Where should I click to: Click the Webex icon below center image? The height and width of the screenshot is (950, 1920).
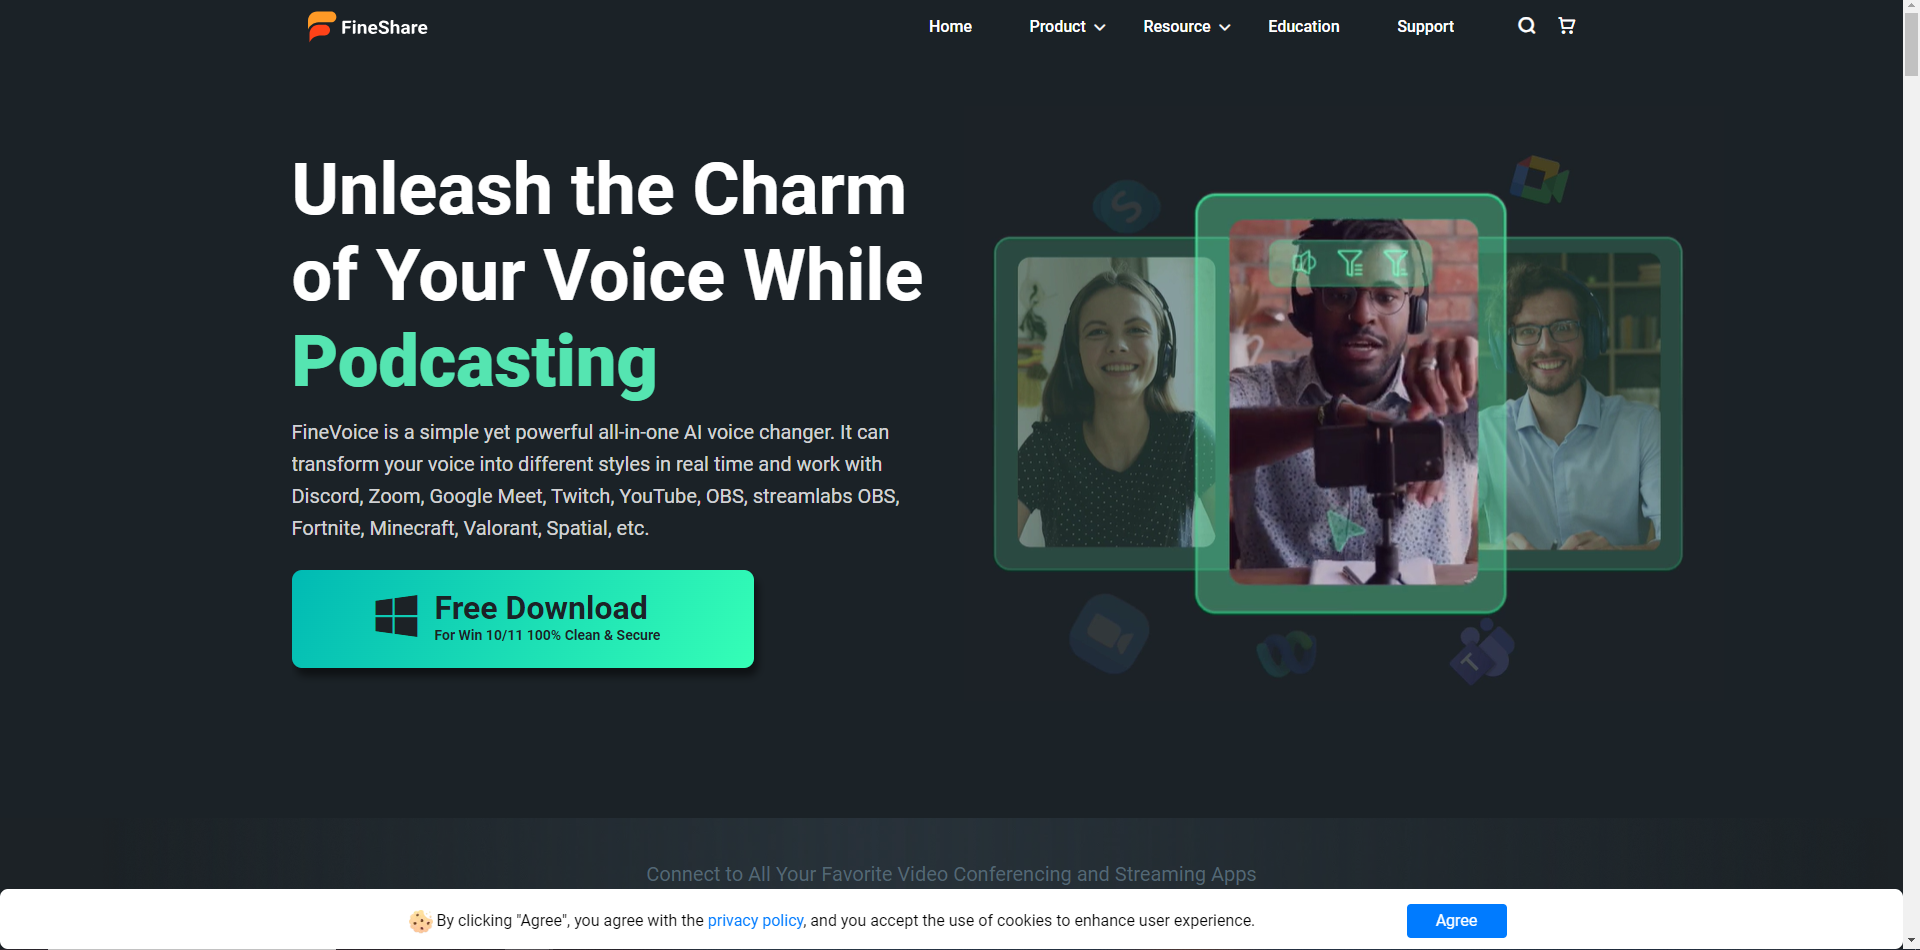pos(1286,654)
